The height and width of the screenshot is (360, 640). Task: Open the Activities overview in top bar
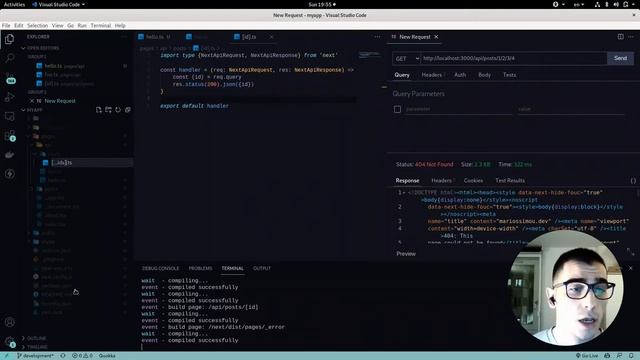[x=14, y=4]
